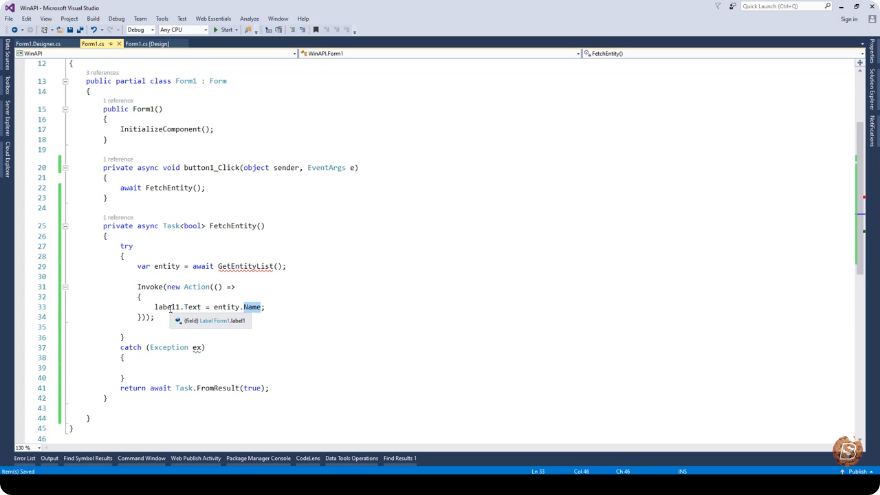Collapse the Invoke lambda outlining region
The image size is (880, 495).
(x=65, y=287)
